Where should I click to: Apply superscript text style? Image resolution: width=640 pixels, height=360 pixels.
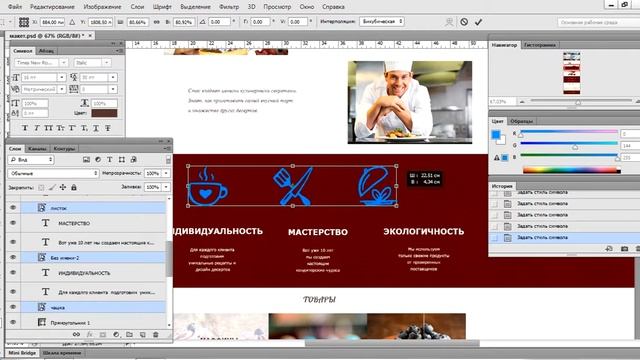pos(72,128)
